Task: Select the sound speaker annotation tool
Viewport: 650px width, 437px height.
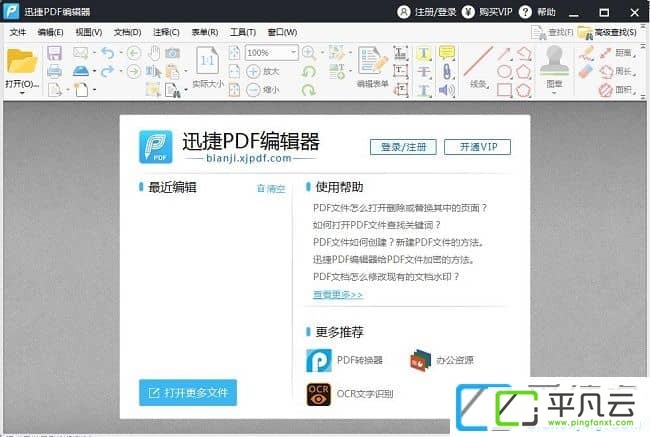Action: coord(446,90)
